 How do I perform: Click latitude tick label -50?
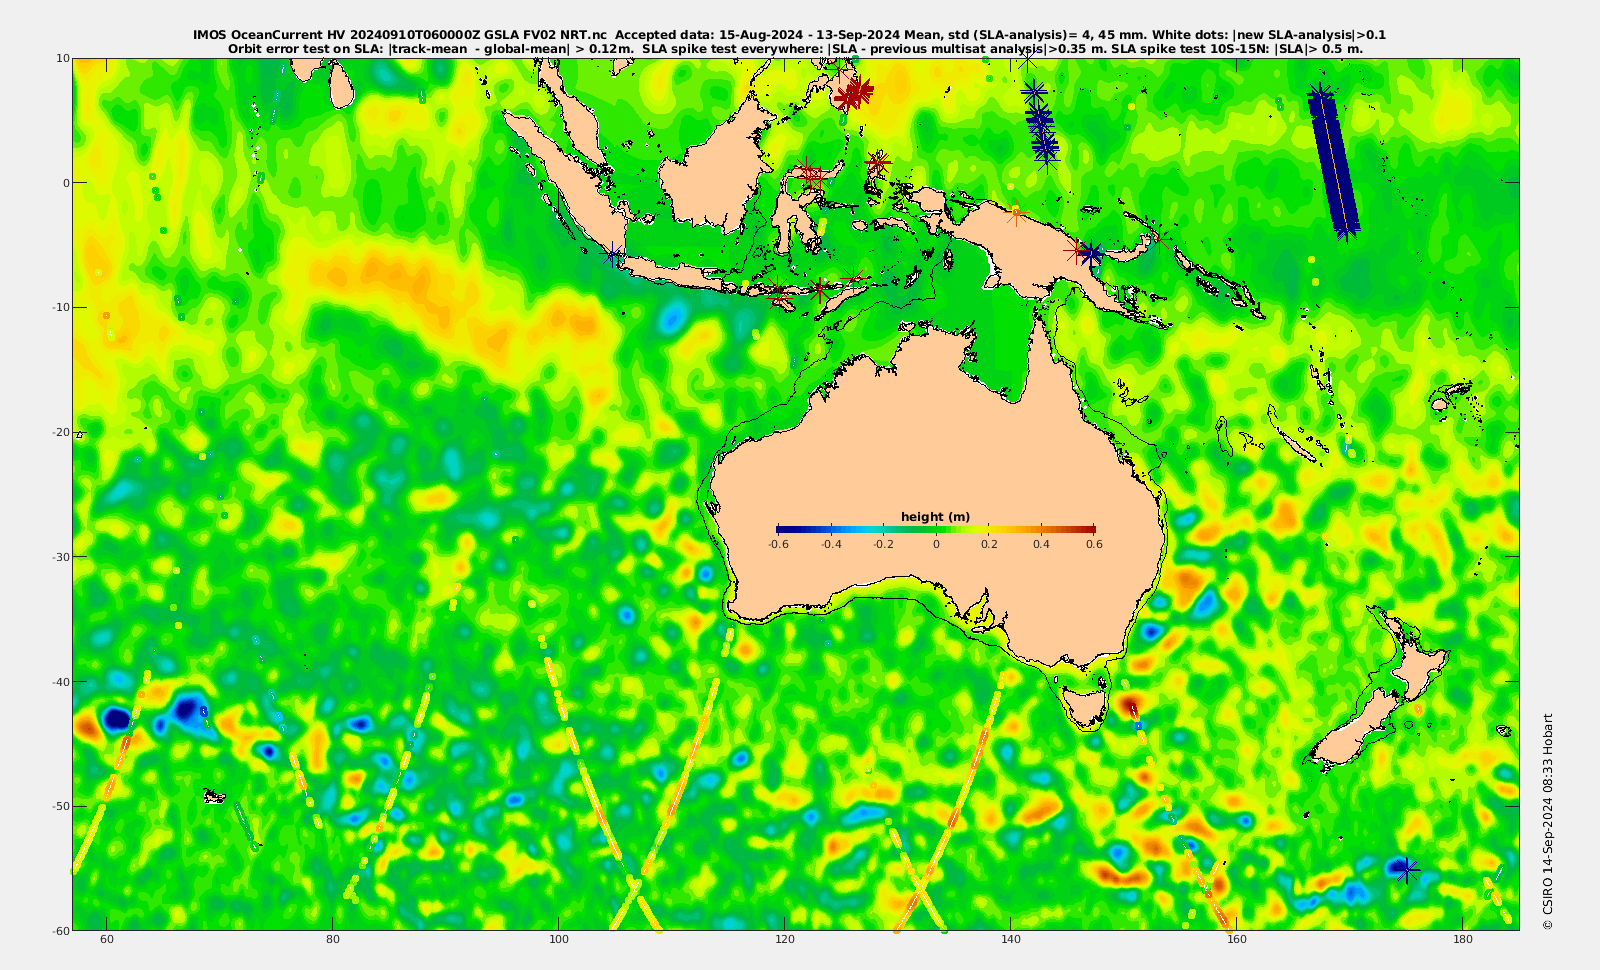coord(60,806)
